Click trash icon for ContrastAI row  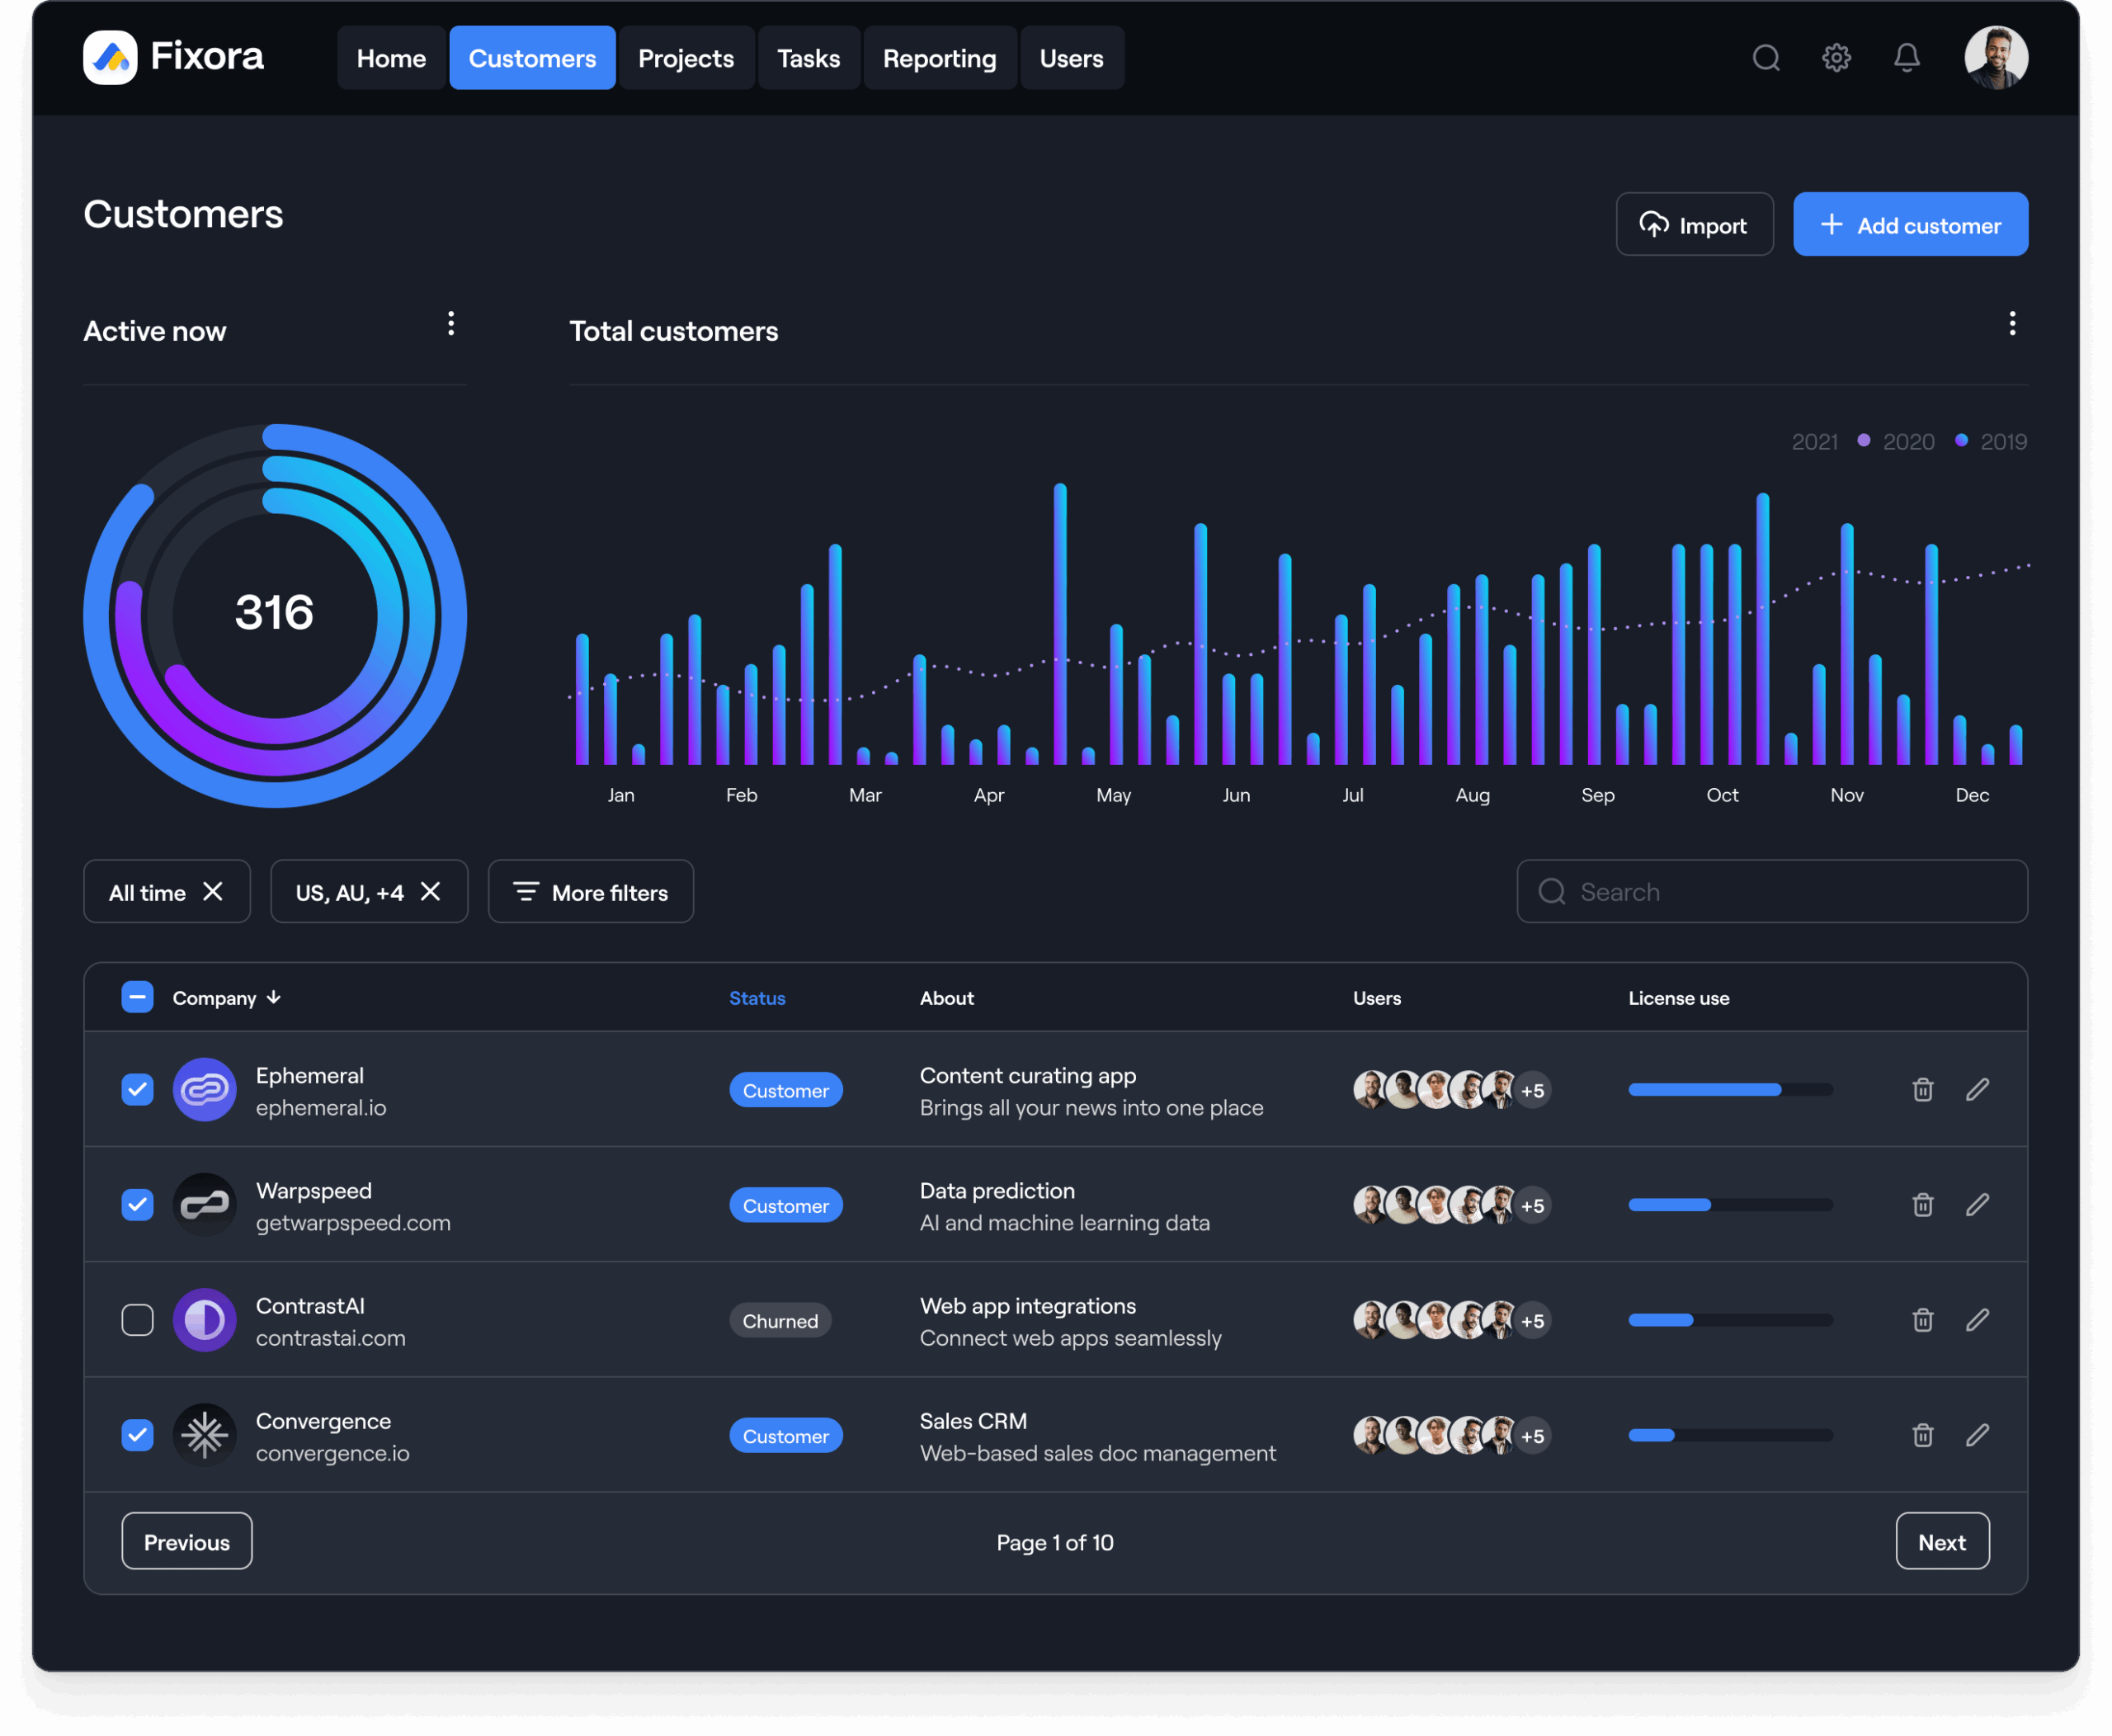tap(1922, 1320)
